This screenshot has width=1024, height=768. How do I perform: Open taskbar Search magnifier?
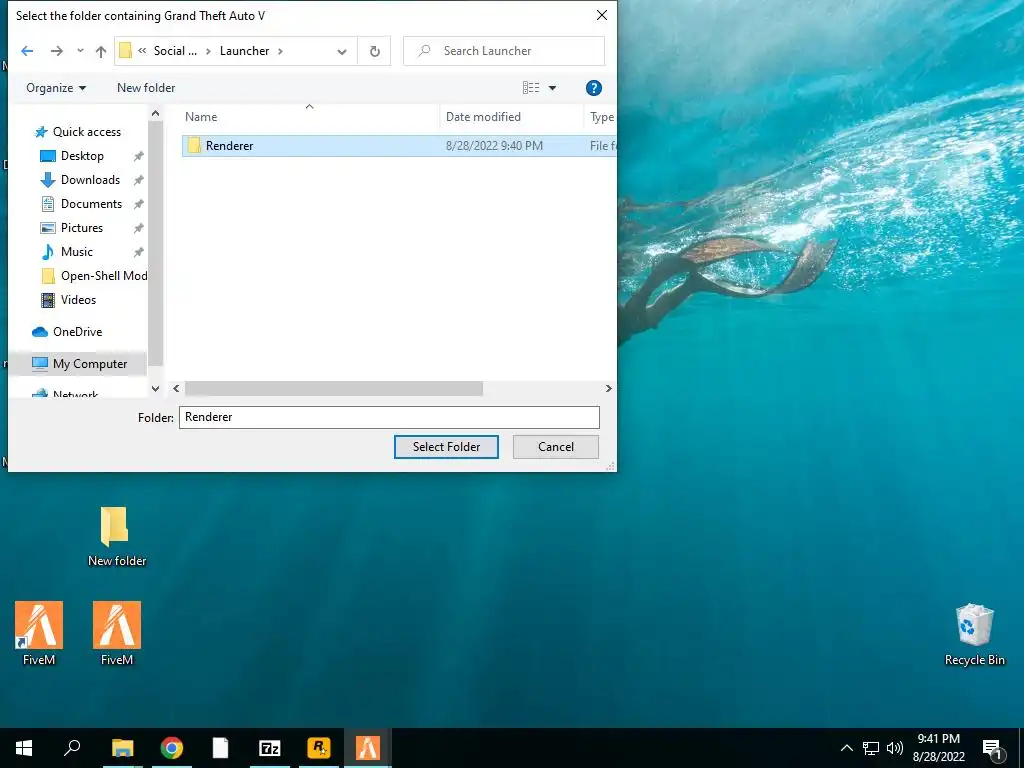tap(72, 747)
